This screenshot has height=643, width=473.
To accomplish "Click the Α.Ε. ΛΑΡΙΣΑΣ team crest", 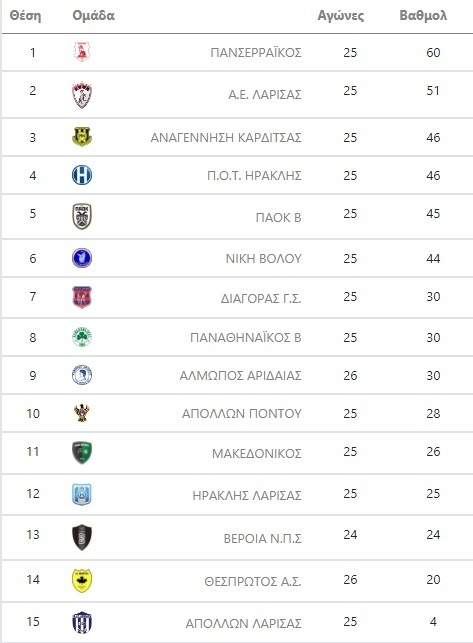I will point(82,95).
